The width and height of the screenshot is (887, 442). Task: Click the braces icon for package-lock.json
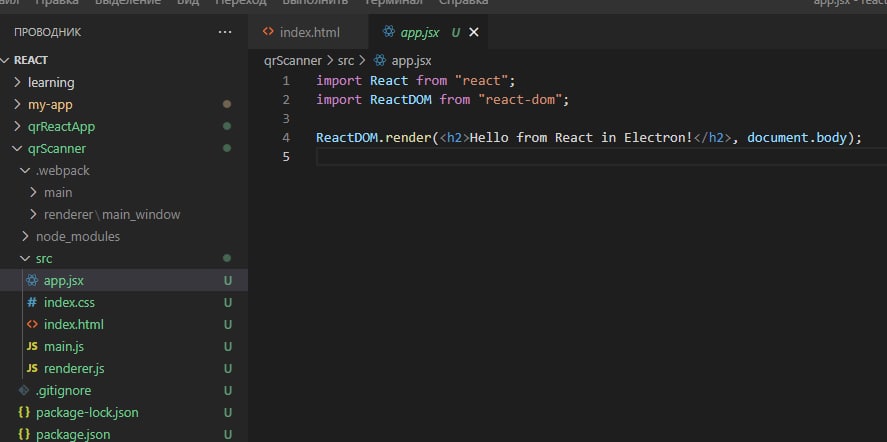pyautogui.click(x=24, y=412)
